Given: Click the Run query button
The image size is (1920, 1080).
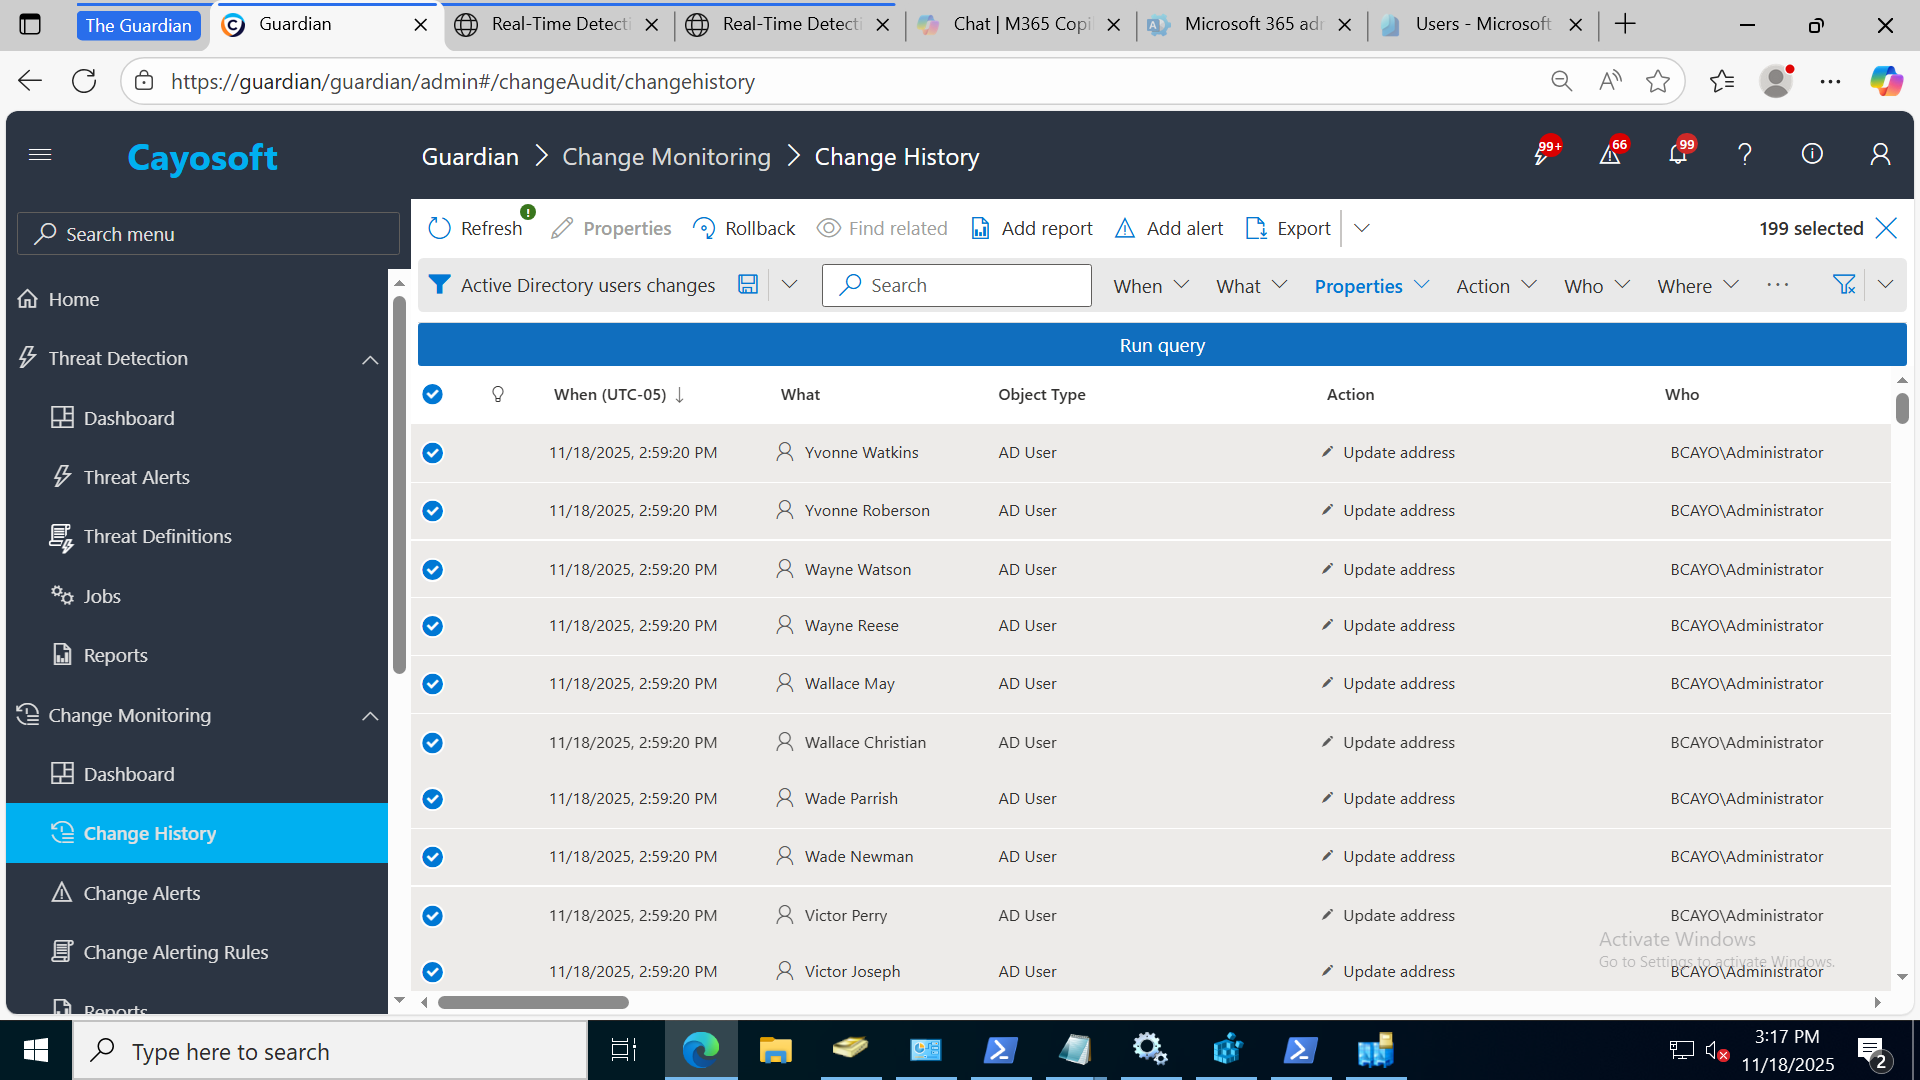Looking at the screenshot, I should (1161, 345).
